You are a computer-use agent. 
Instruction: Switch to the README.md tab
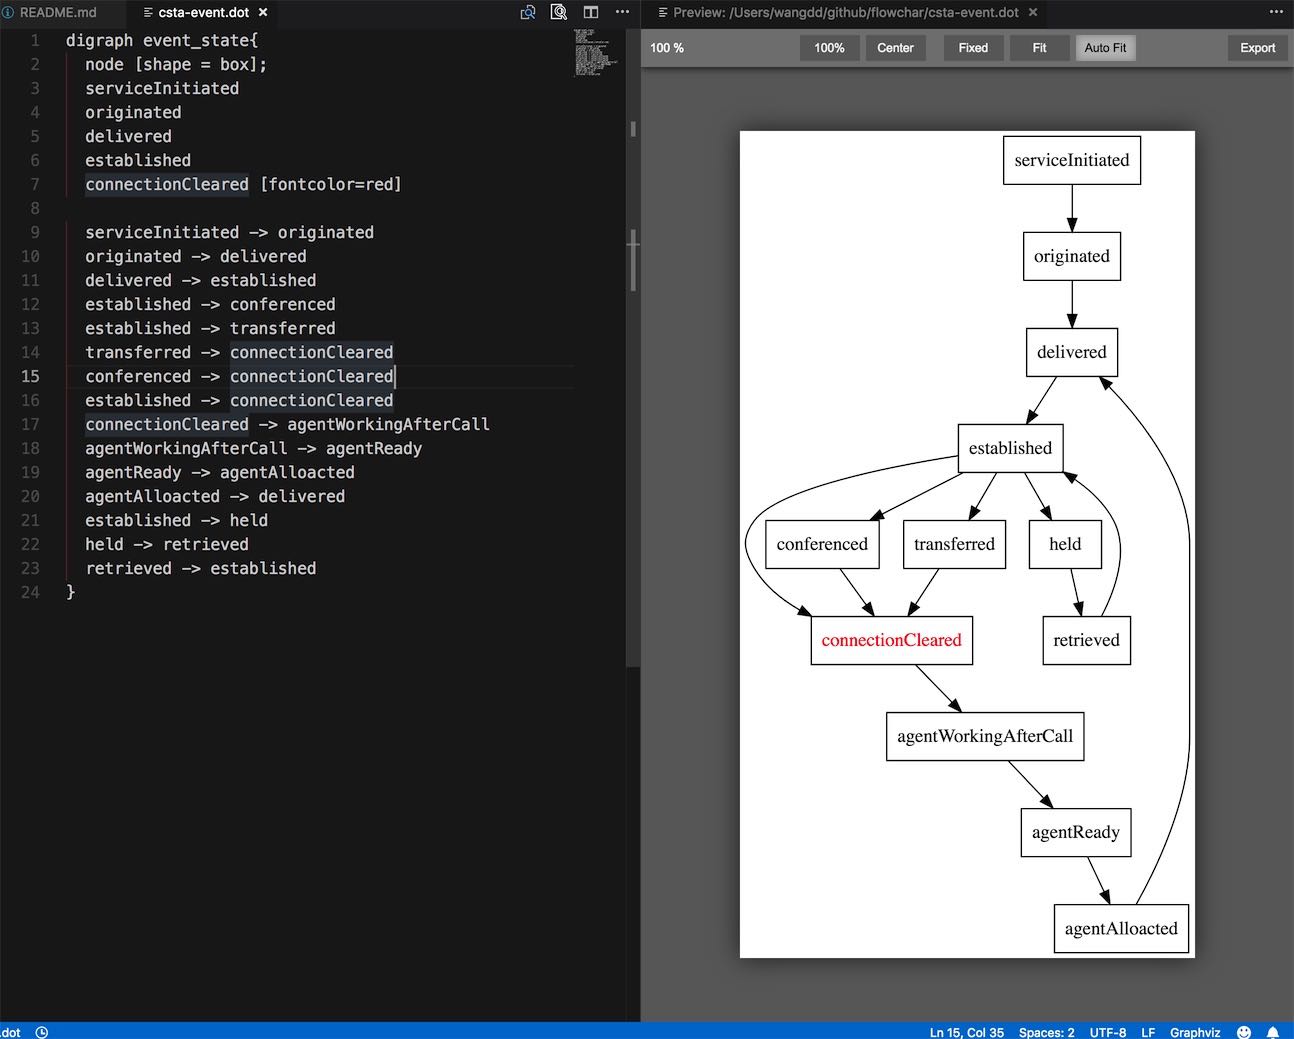tap(58, 13)
